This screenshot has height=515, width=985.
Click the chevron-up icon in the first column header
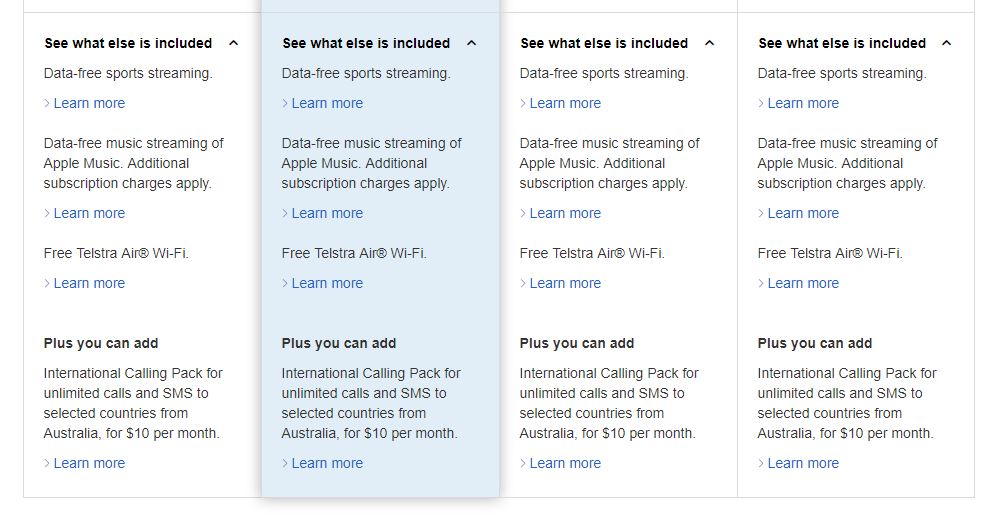(x=234, y=43)
